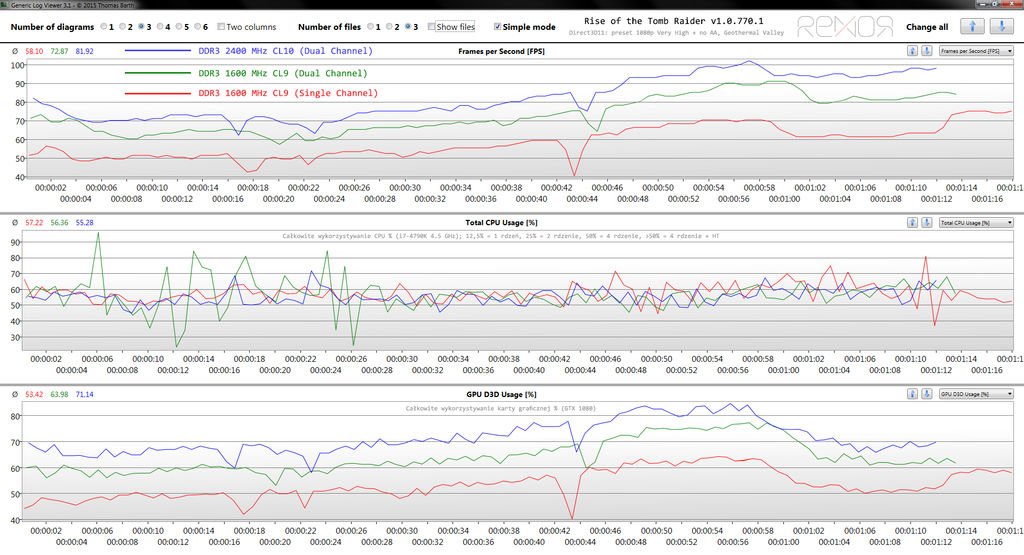Image resolution: width=1024 pixels, height=555 pixels.
Task: Click the Rexor logo
Action: point(844,27)
